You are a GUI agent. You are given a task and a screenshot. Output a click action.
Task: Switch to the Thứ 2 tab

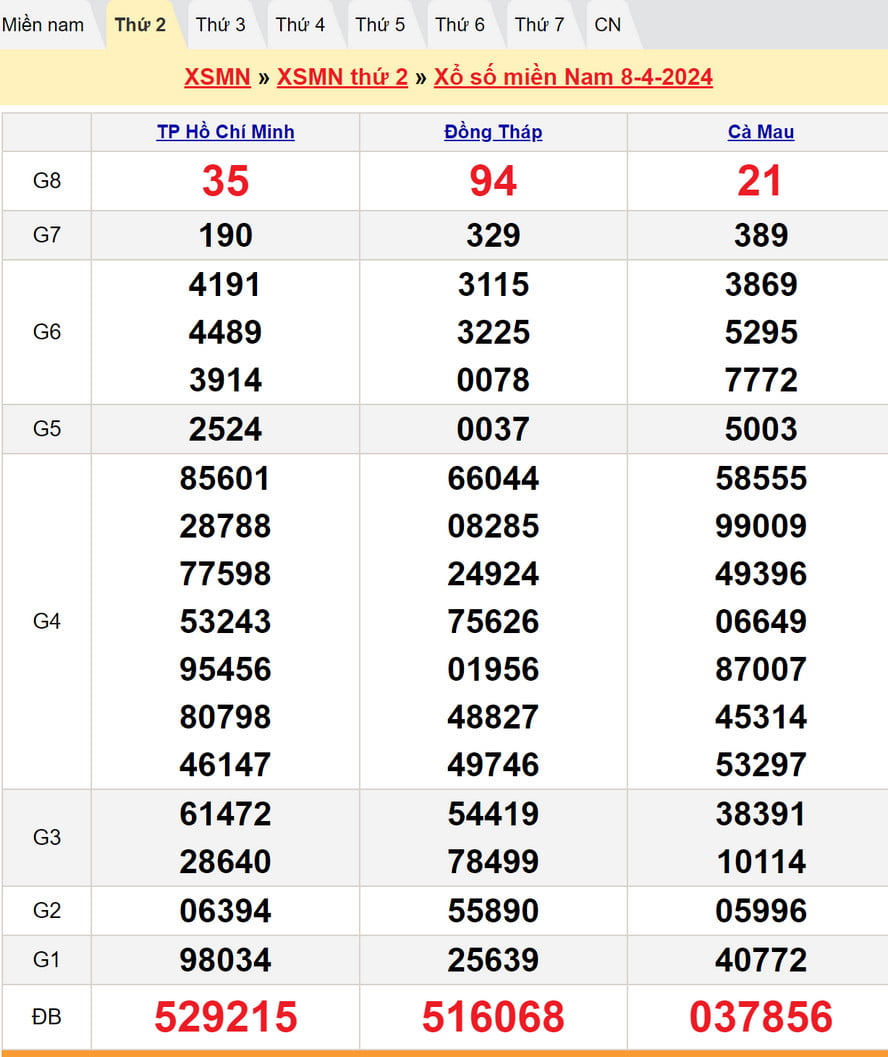(x=140, y=25)
